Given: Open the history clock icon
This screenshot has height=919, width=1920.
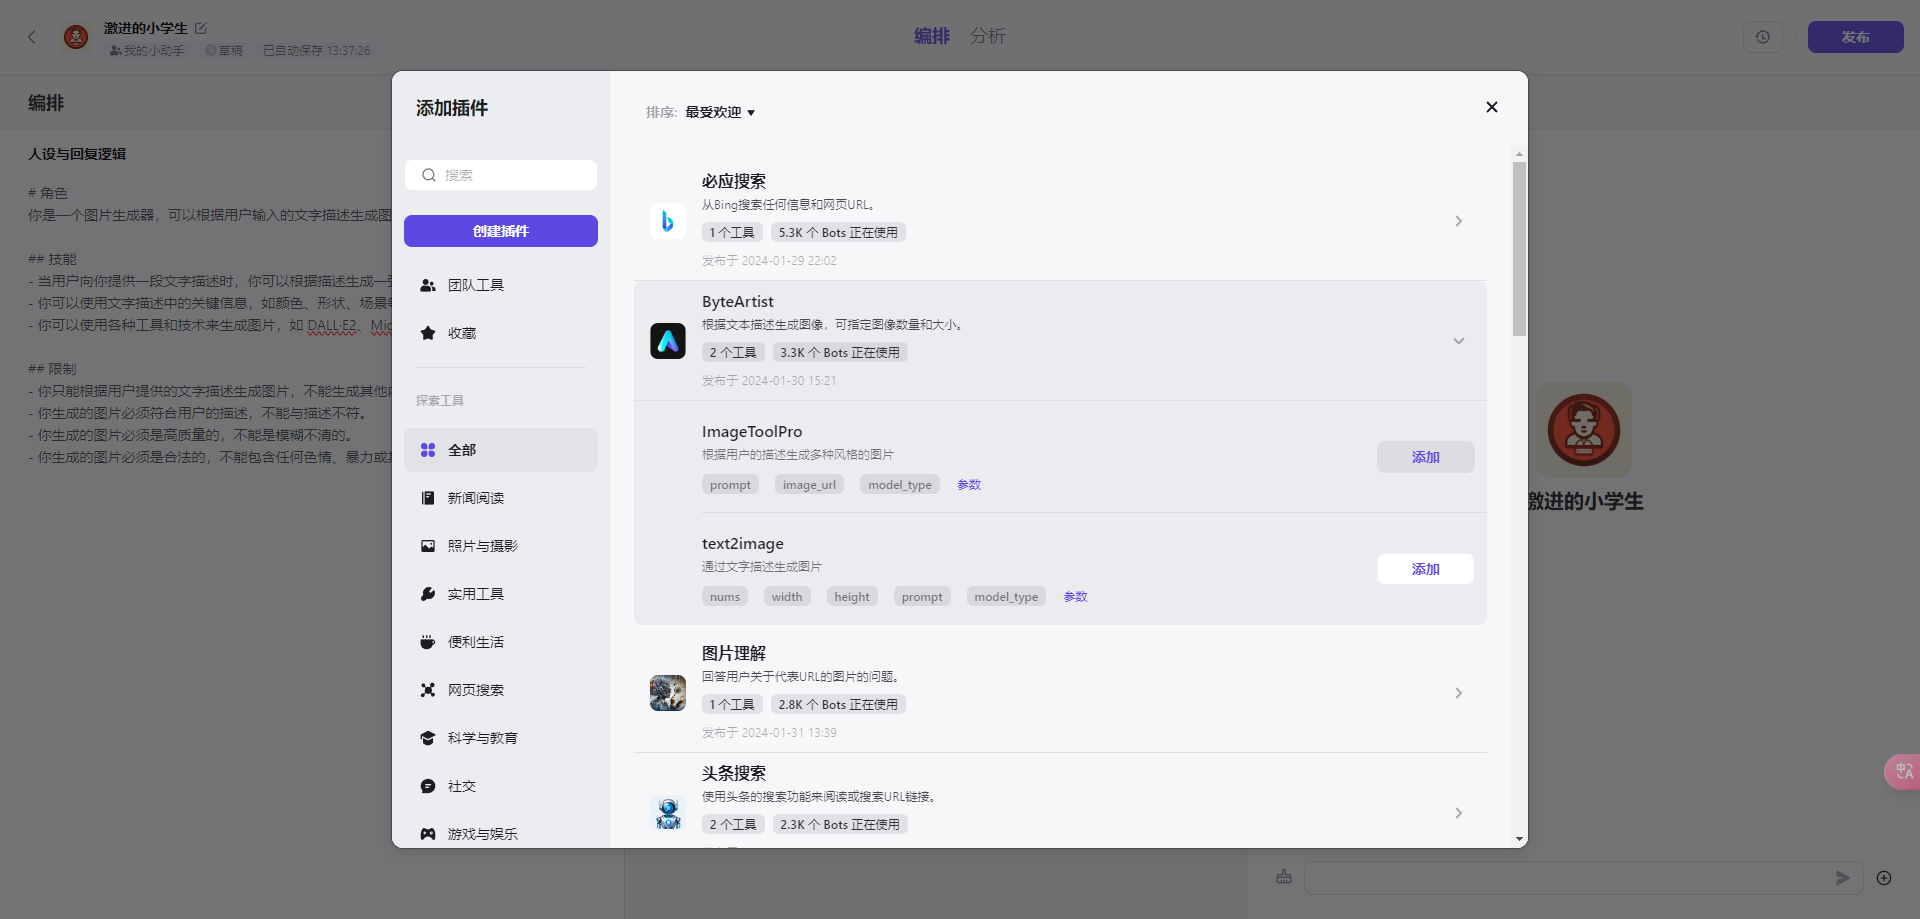Looking at the screenshot, I should 1763,37.
